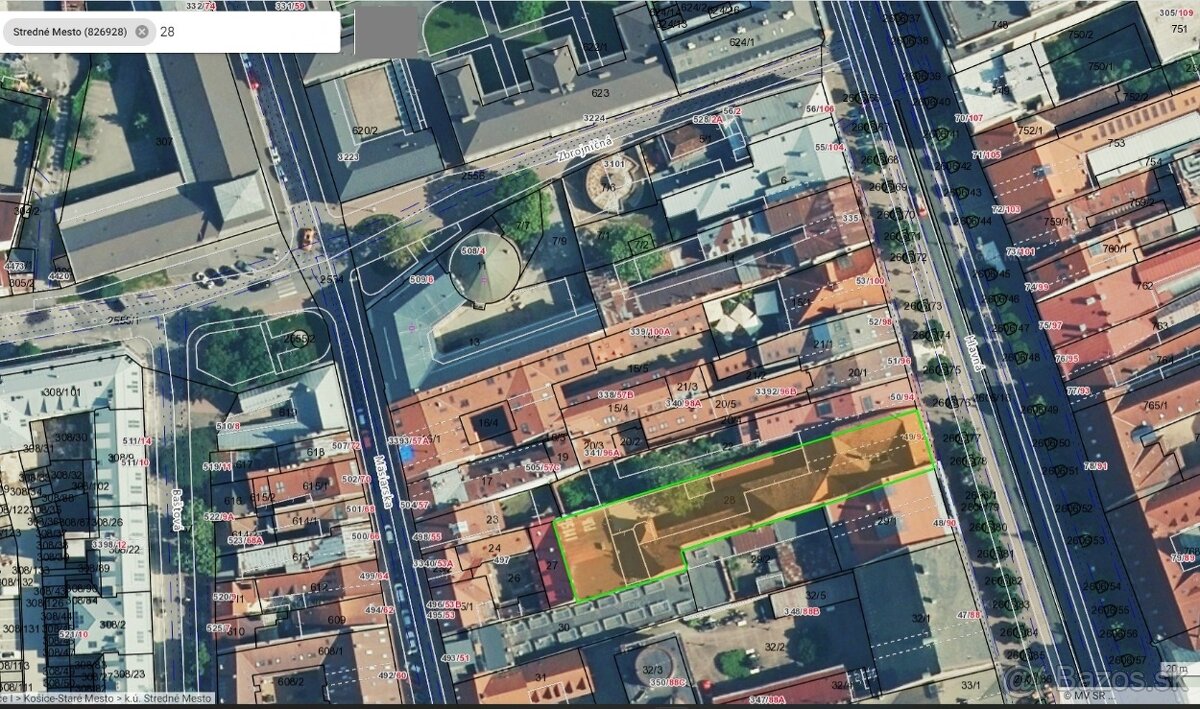
Task: Select parcel 33/1 near bottom
Action: pyautogui.click(x=970, y=685)
